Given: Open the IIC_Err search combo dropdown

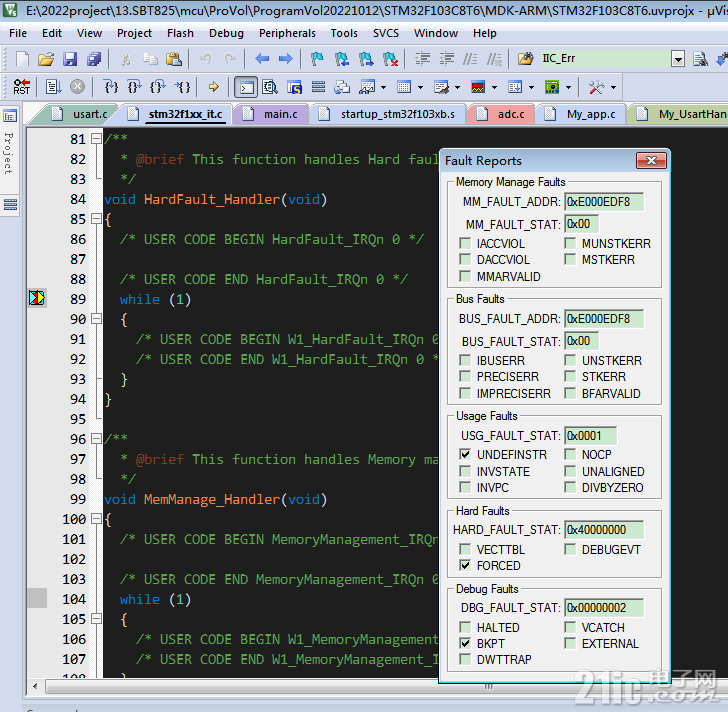Looking at the screenshot, I should click(x=678, y=59).
